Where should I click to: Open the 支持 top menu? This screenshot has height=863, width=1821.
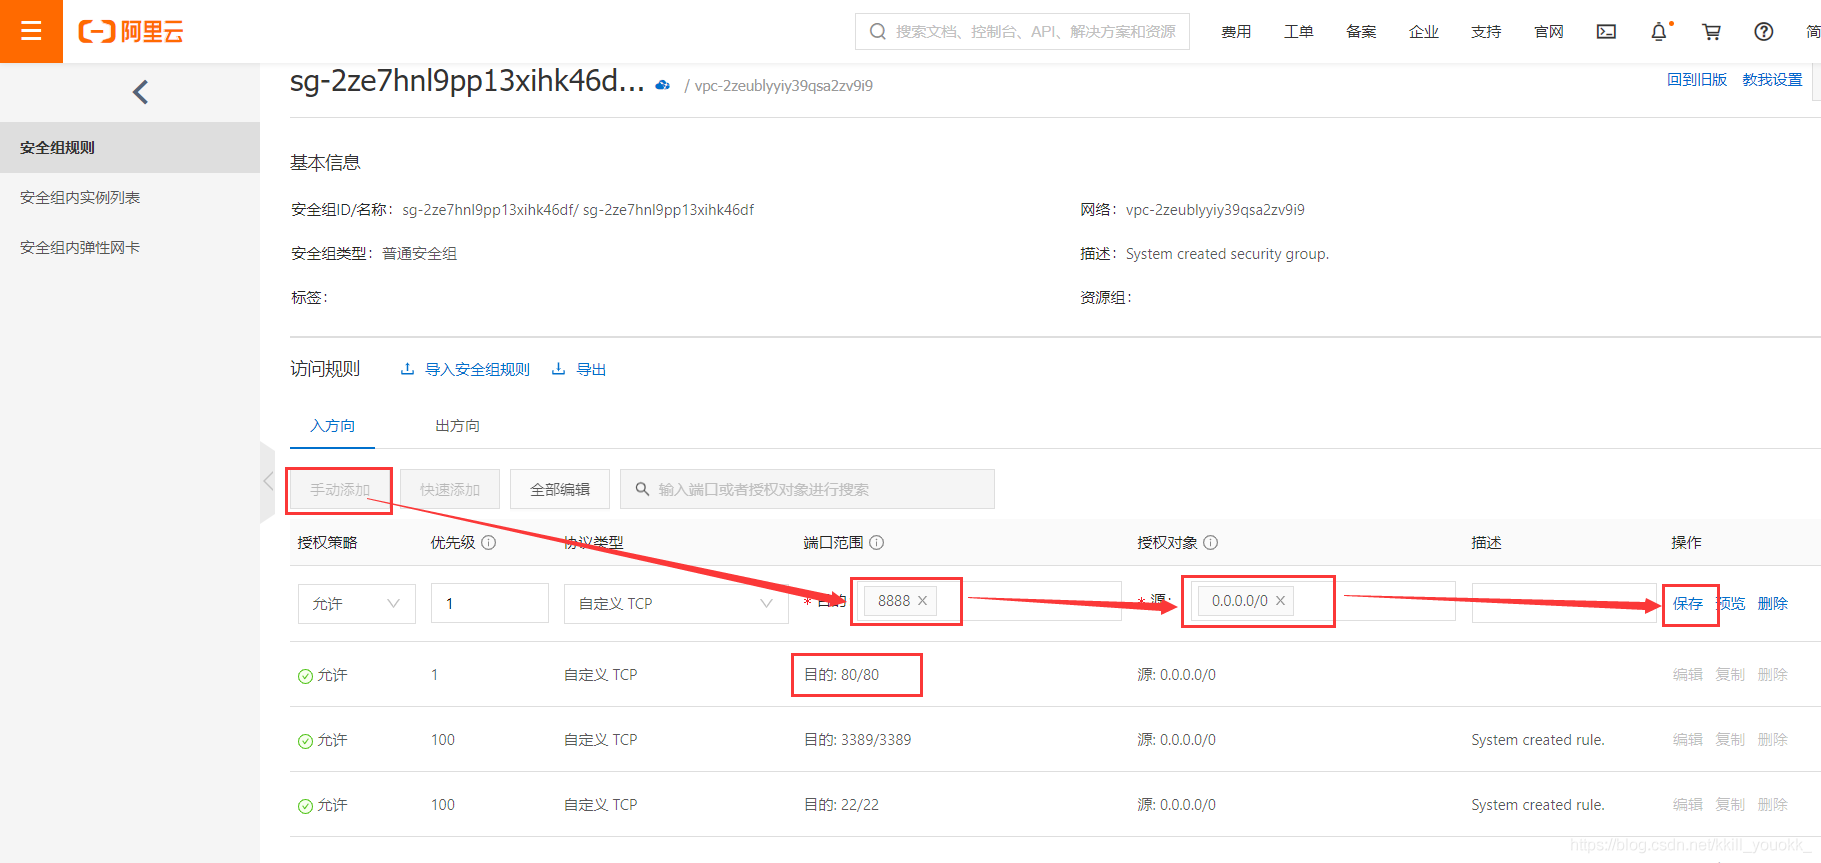[1486, 32]
